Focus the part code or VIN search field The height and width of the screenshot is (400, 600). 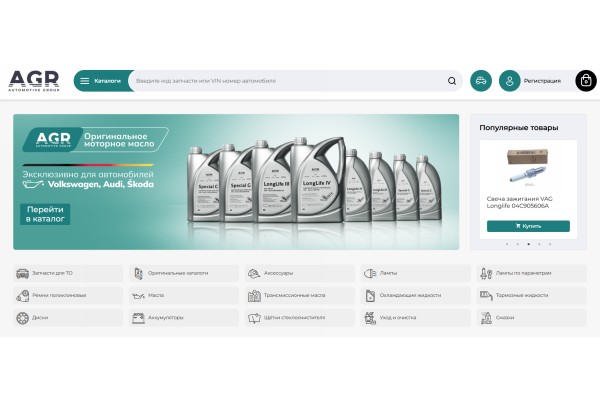(289, 81)
